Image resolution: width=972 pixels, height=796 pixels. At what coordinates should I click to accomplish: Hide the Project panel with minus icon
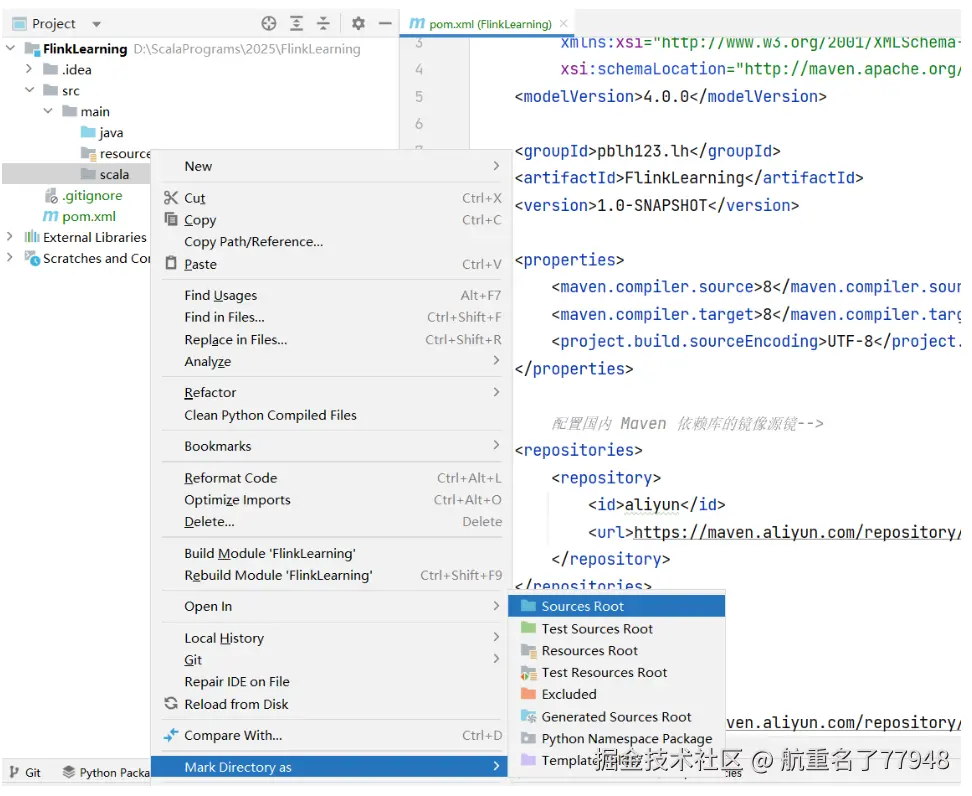point(385,24)
